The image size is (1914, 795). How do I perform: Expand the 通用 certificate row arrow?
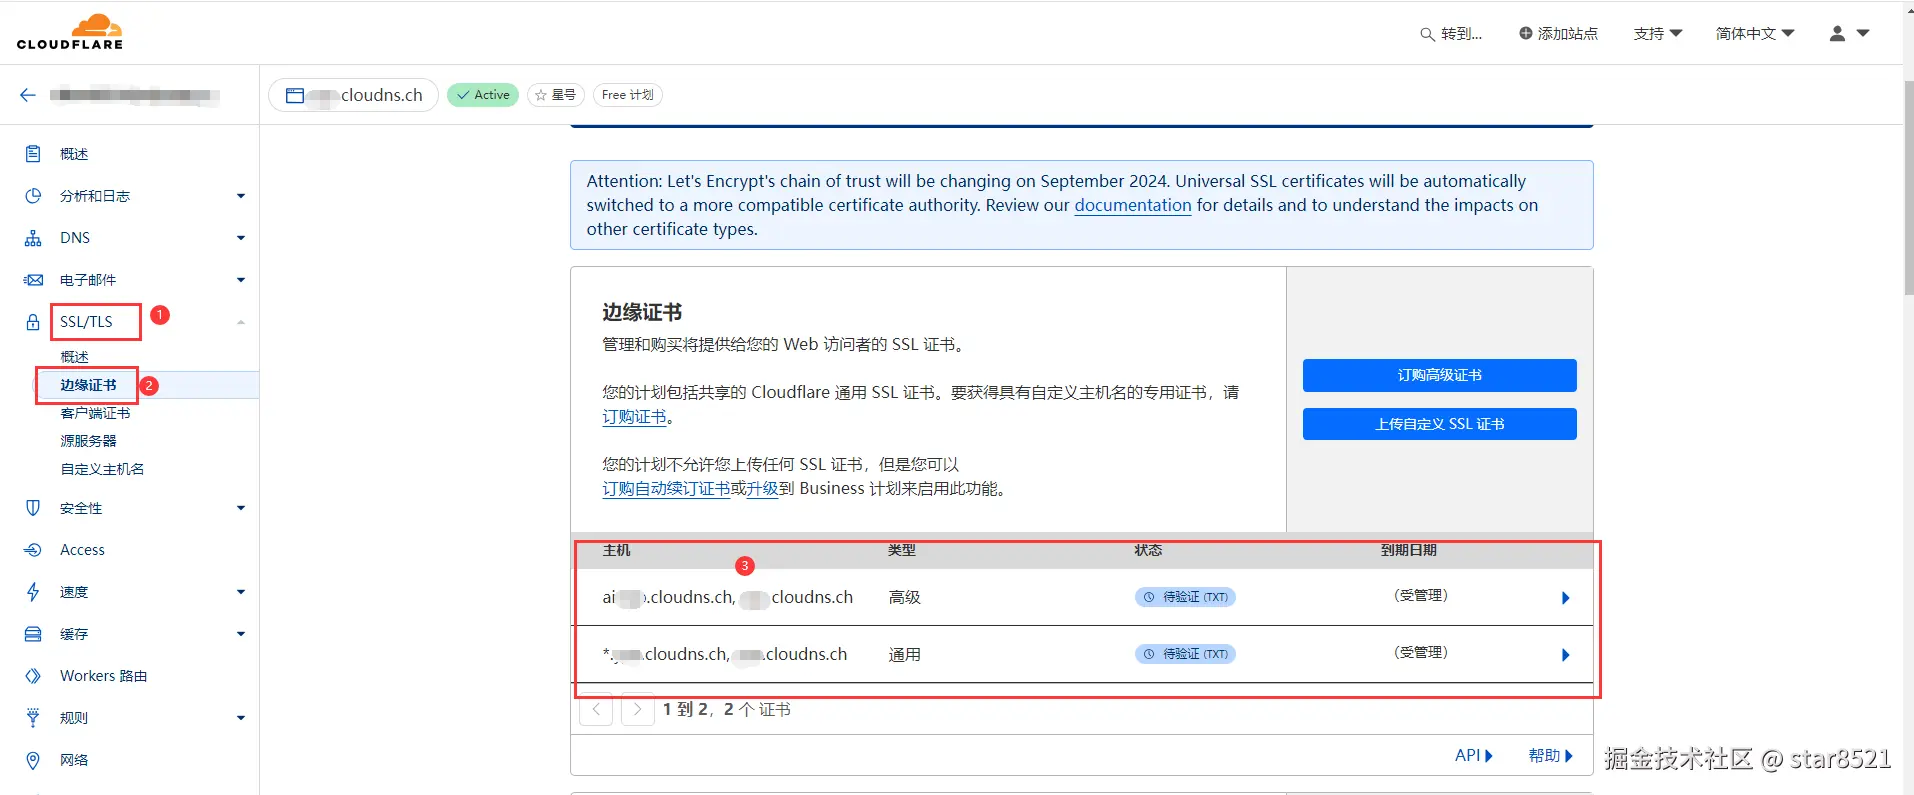[x=1566, y=655]
